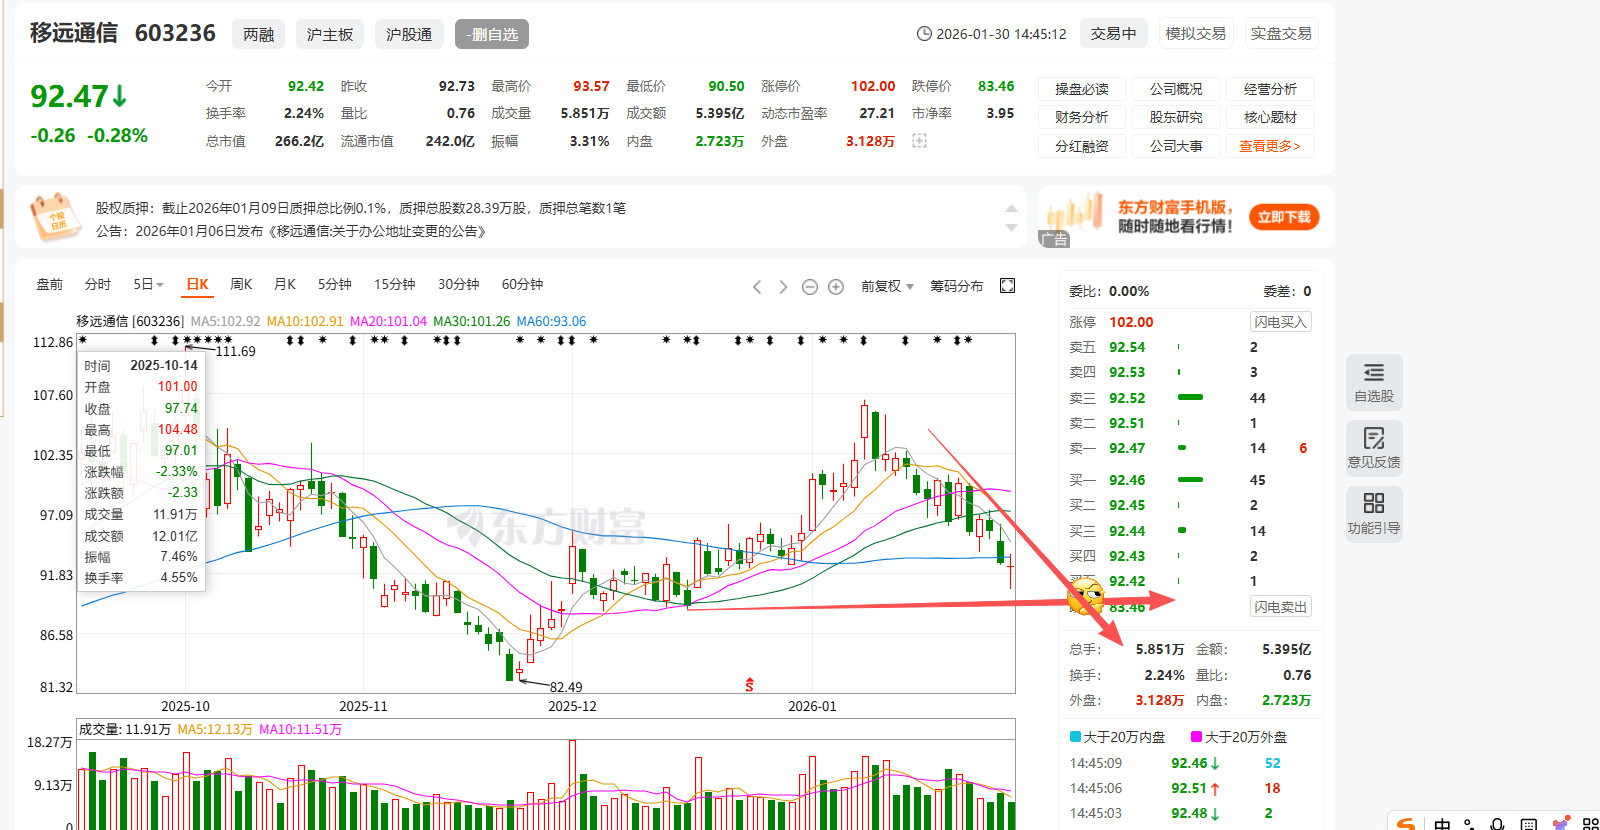Open 实盘交易 live trading
Viewport: 1600px width, 830px height.
[1281, 33]
